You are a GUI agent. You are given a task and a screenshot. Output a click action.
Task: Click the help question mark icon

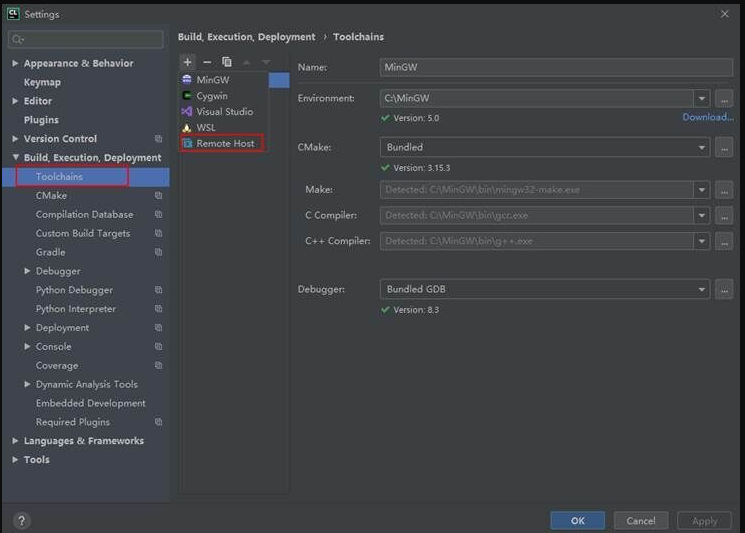pyautogui.click(x=21, y=521)
